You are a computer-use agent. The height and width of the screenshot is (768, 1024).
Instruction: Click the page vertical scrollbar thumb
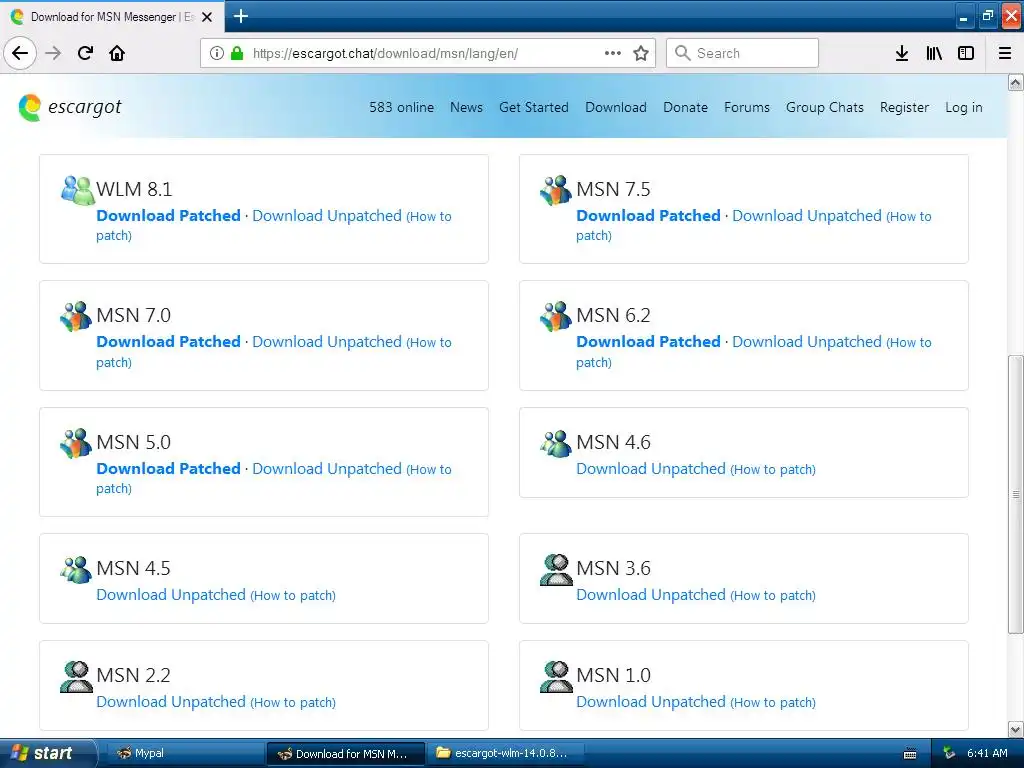[1016, 494]
